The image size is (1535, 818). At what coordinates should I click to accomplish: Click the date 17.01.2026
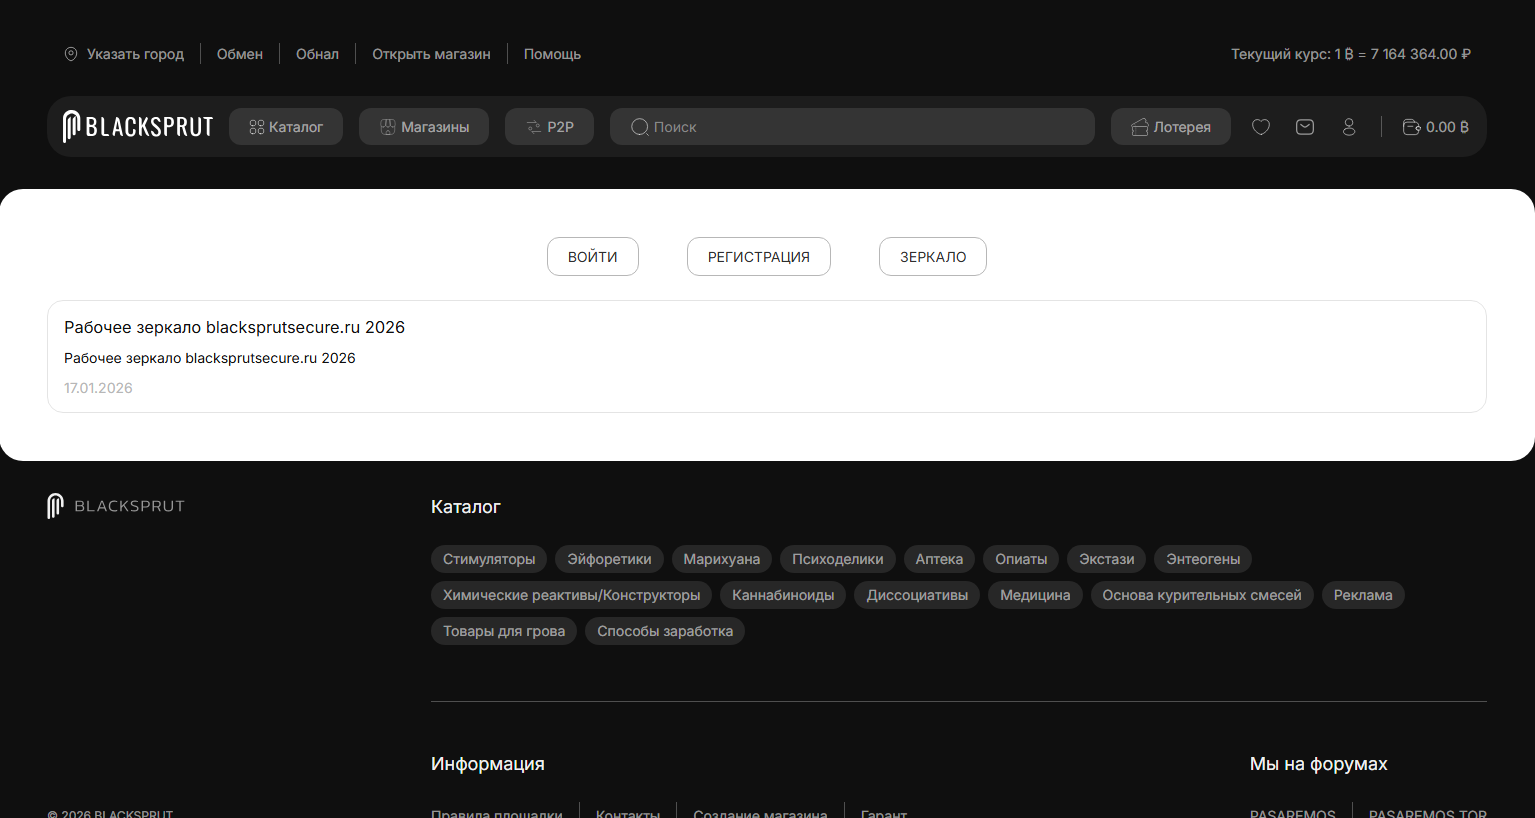pyautogui.click(x=98, y=388)
